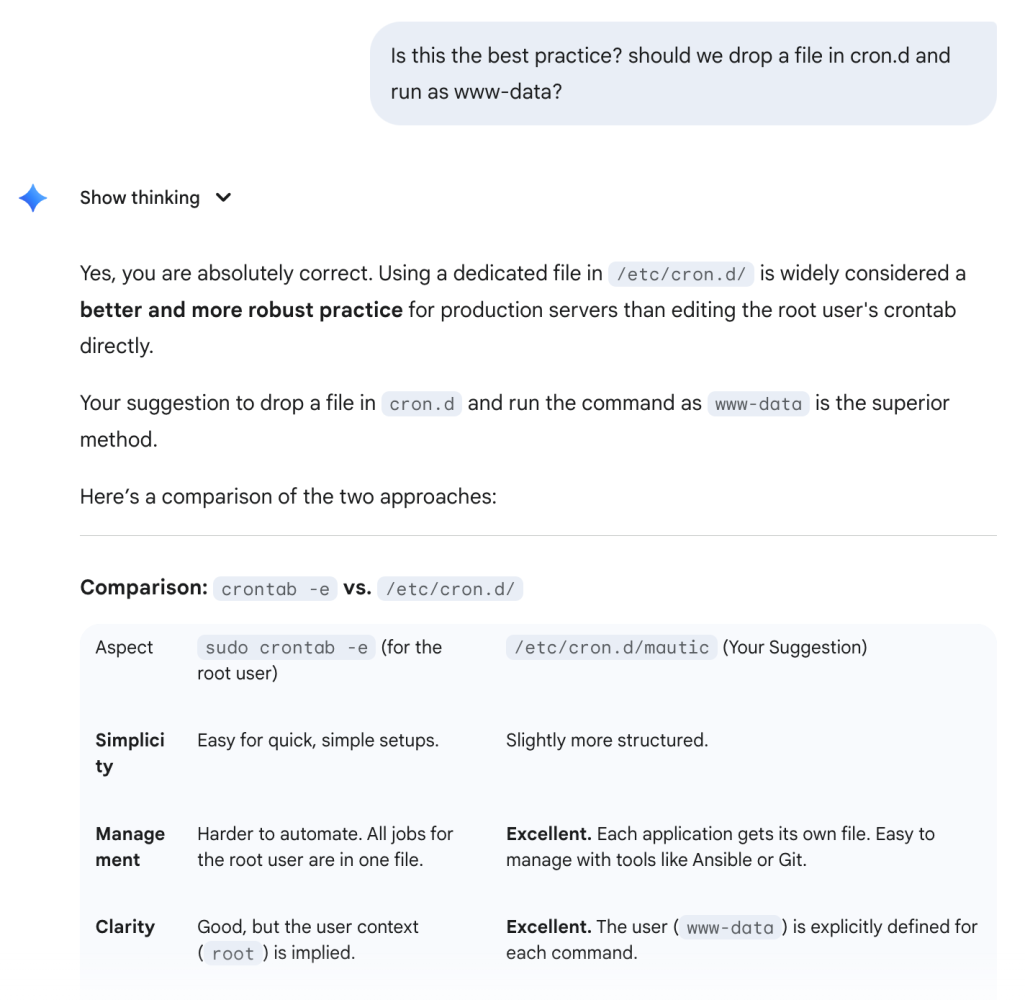Click the Aspect column header
This screenshot has width=1025, height=1000.
124,647
